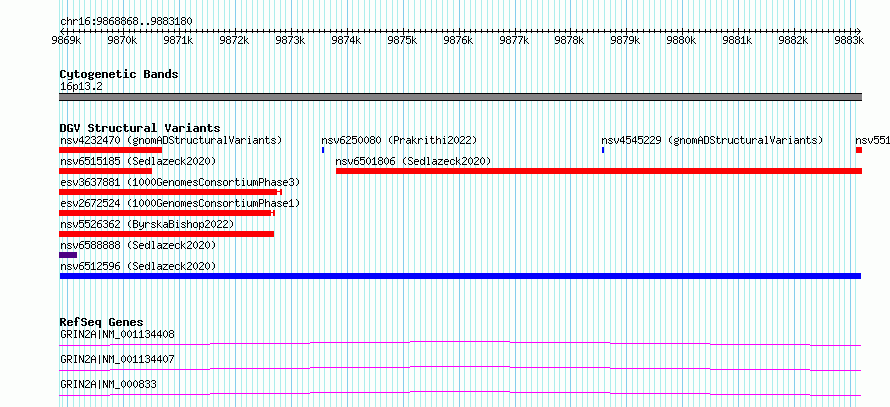This screenshot has height=407, width=890.
Task: Open the GRIN2A|NM_001134408 gene label
Action: (x=117, y=334)
